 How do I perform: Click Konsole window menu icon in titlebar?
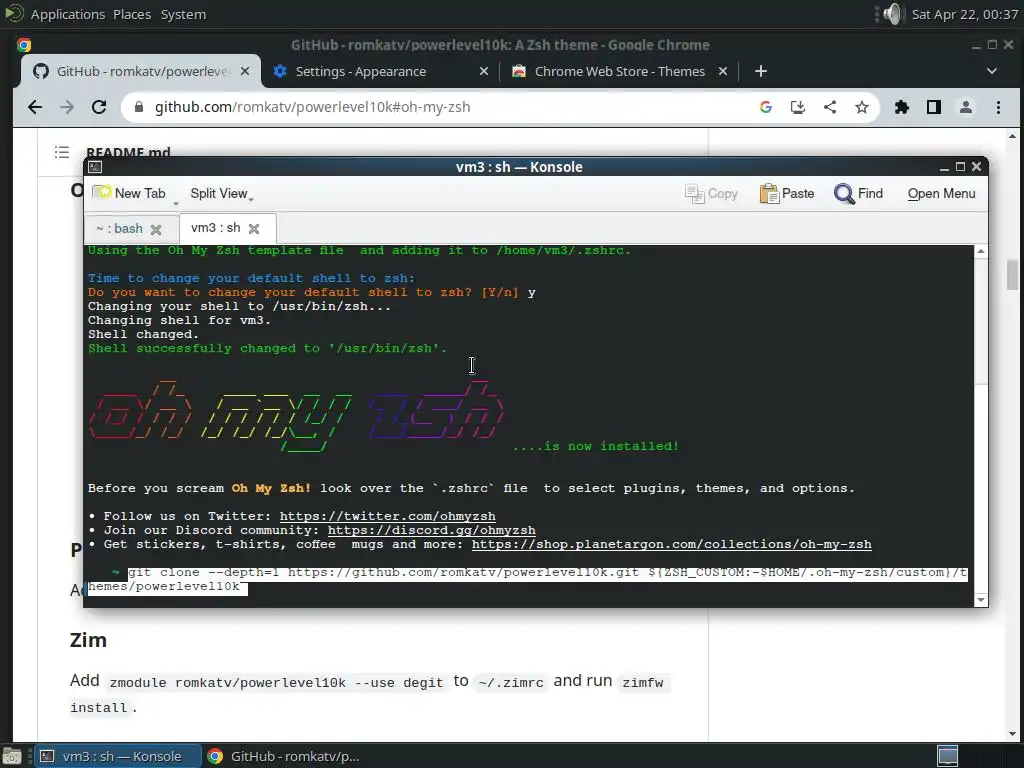click(95, 167)
